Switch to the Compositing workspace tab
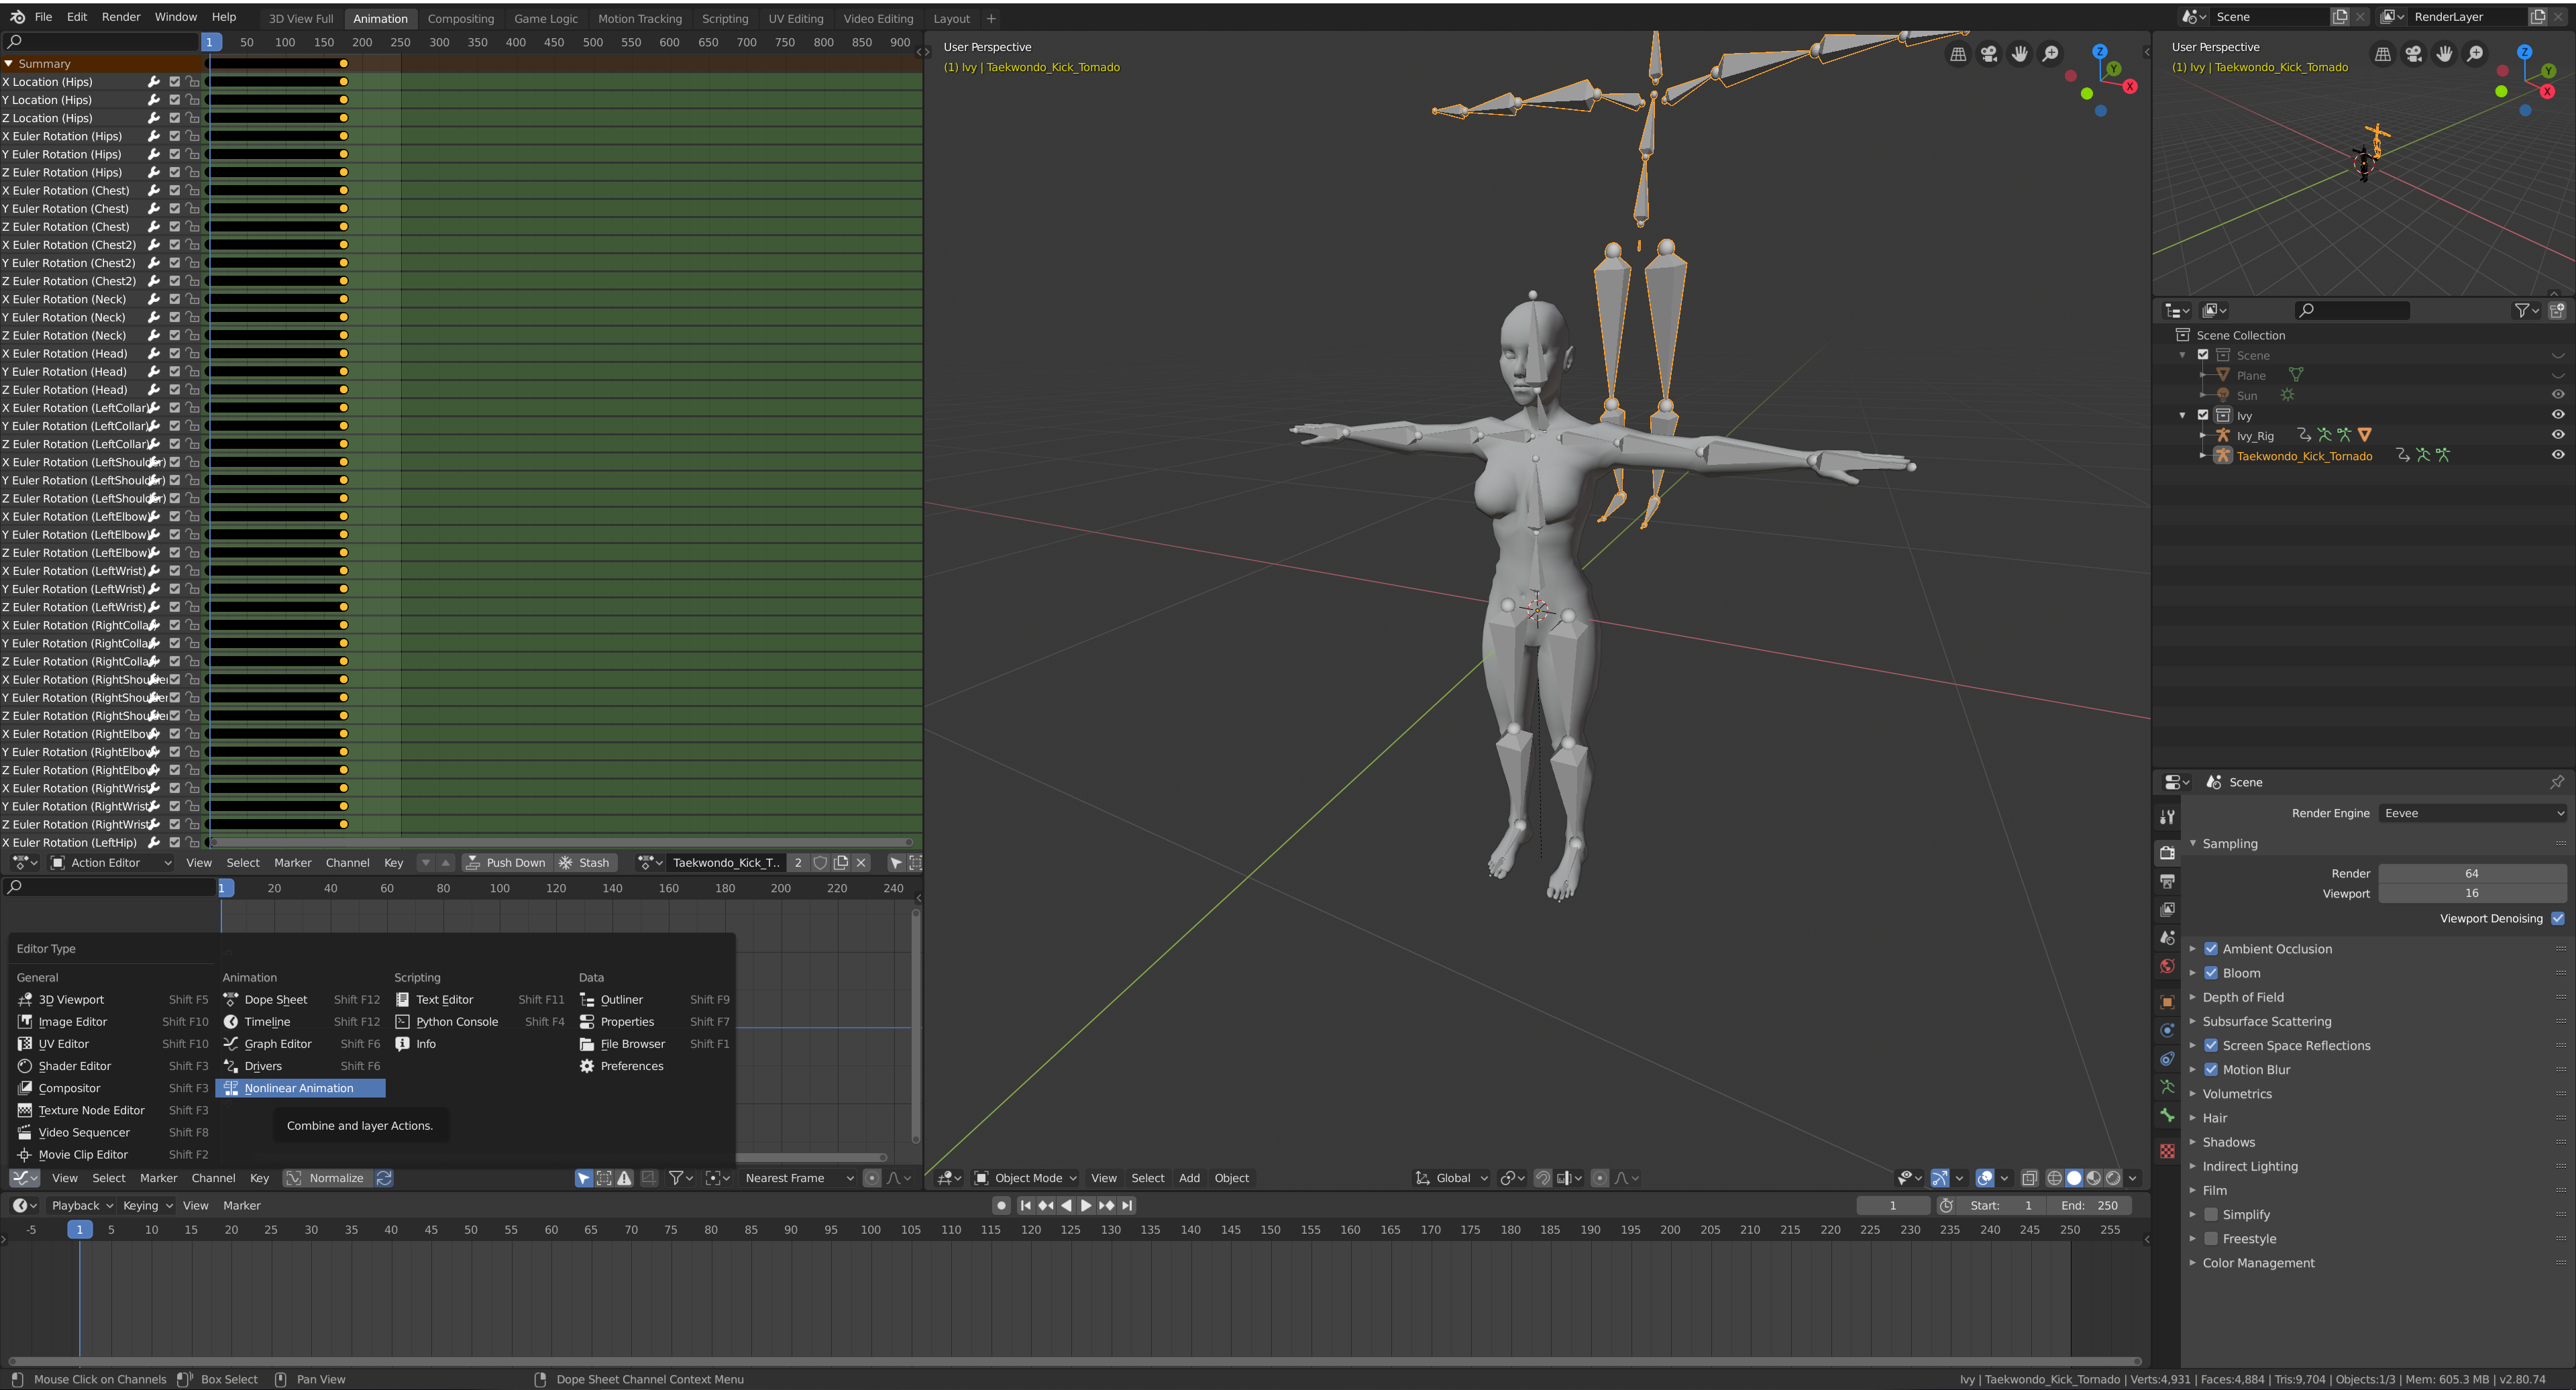Image resolution: width=2576 pixels, height=1390 pixels. coord(460,18)
